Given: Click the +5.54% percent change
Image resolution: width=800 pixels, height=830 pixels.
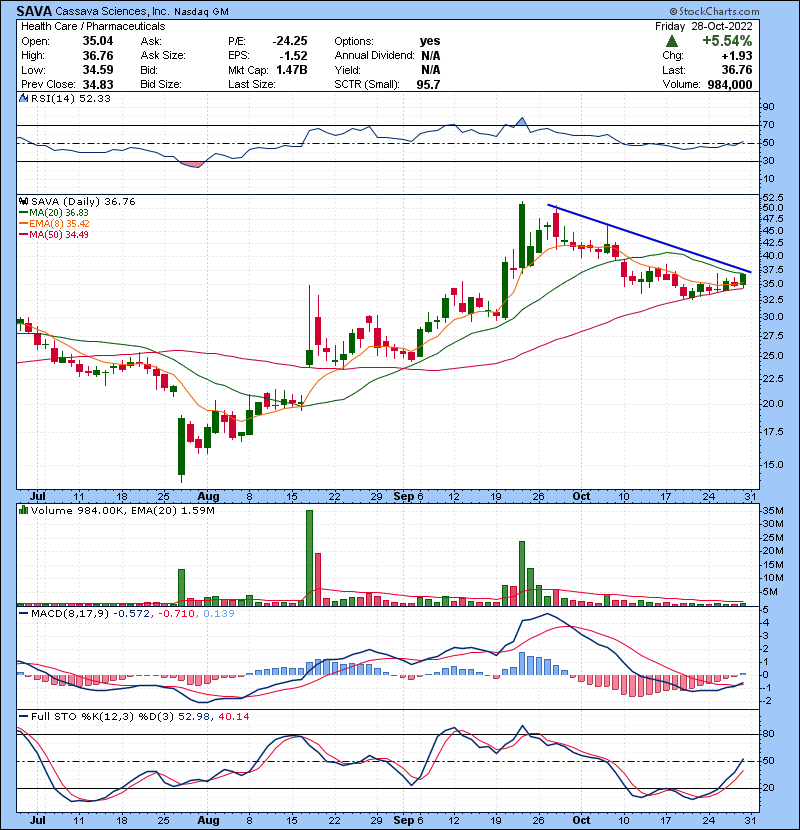Looking at the screenshot, I should click(x=727, y=41).
